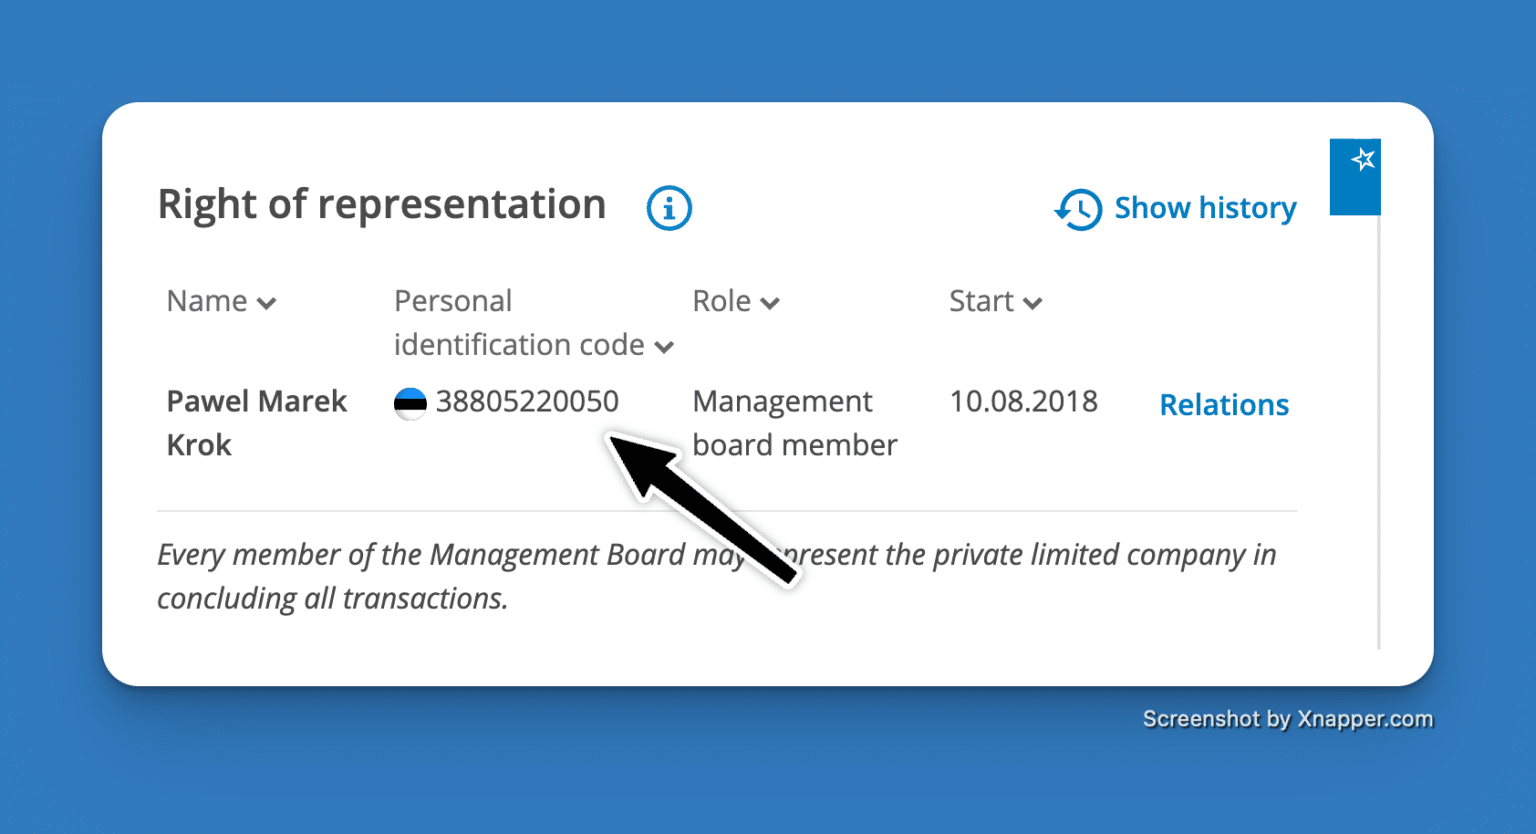
Task: Click the clock history icon
Action: tap(1078, 209)
